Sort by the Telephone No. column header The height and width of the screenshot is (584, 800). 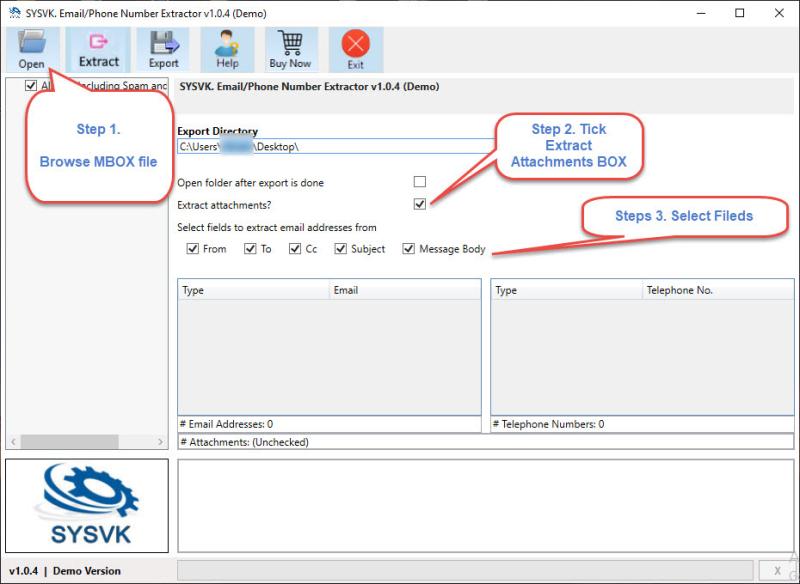[x=717, y=290]
